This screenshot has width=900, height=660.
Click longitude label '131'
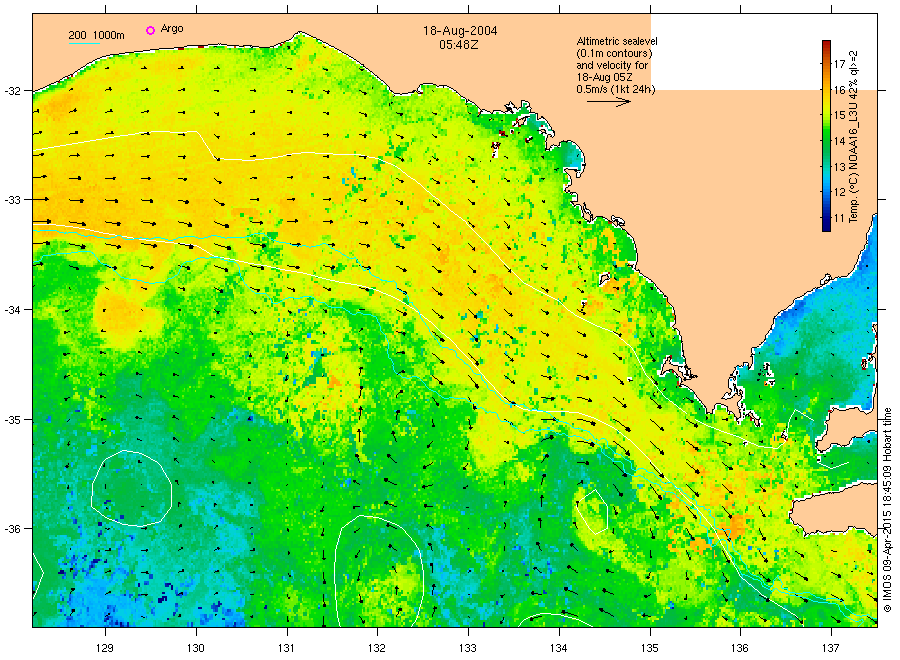coord(286,648)
